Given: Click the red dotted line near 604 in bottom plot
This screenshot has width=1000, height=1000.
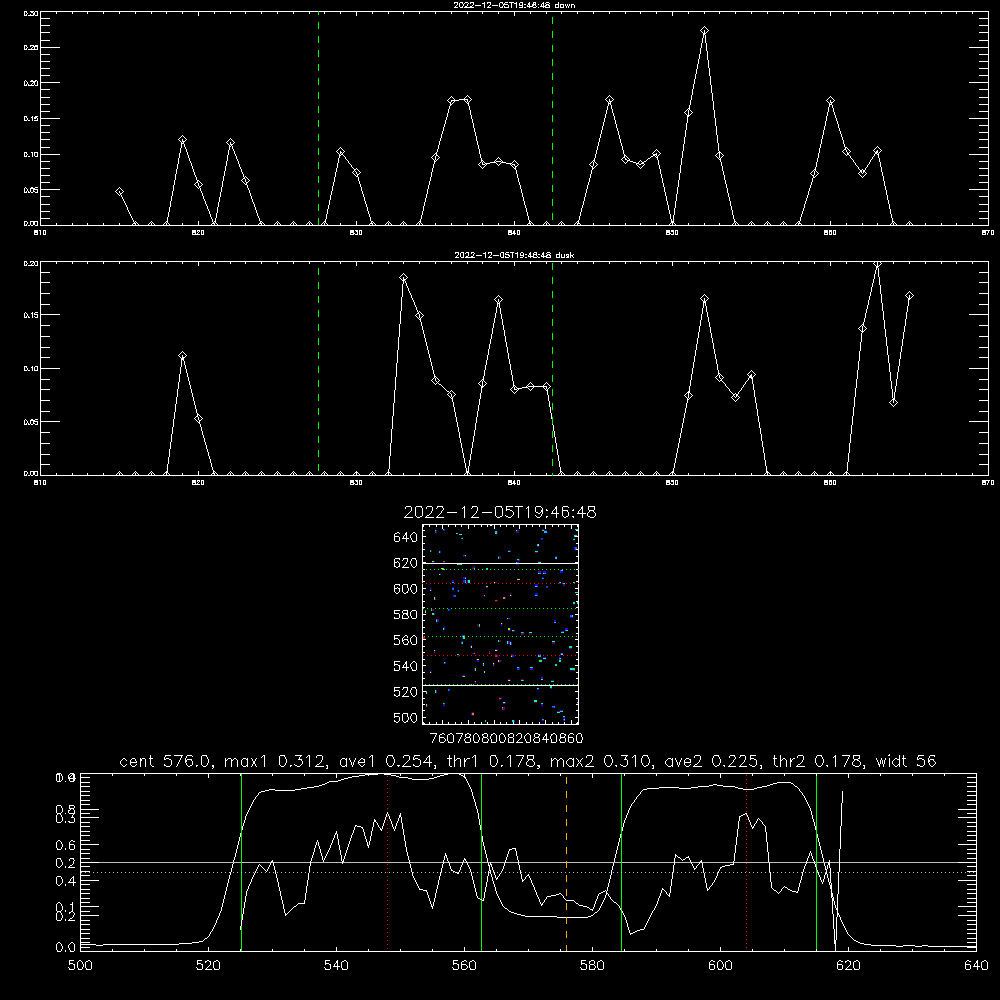Looking at the screenshot, I should (x=746, y=862).
